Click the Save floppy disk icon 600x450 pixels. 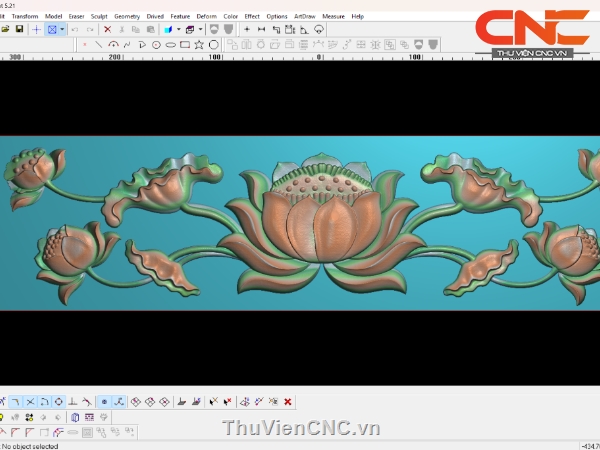point(19,30)
